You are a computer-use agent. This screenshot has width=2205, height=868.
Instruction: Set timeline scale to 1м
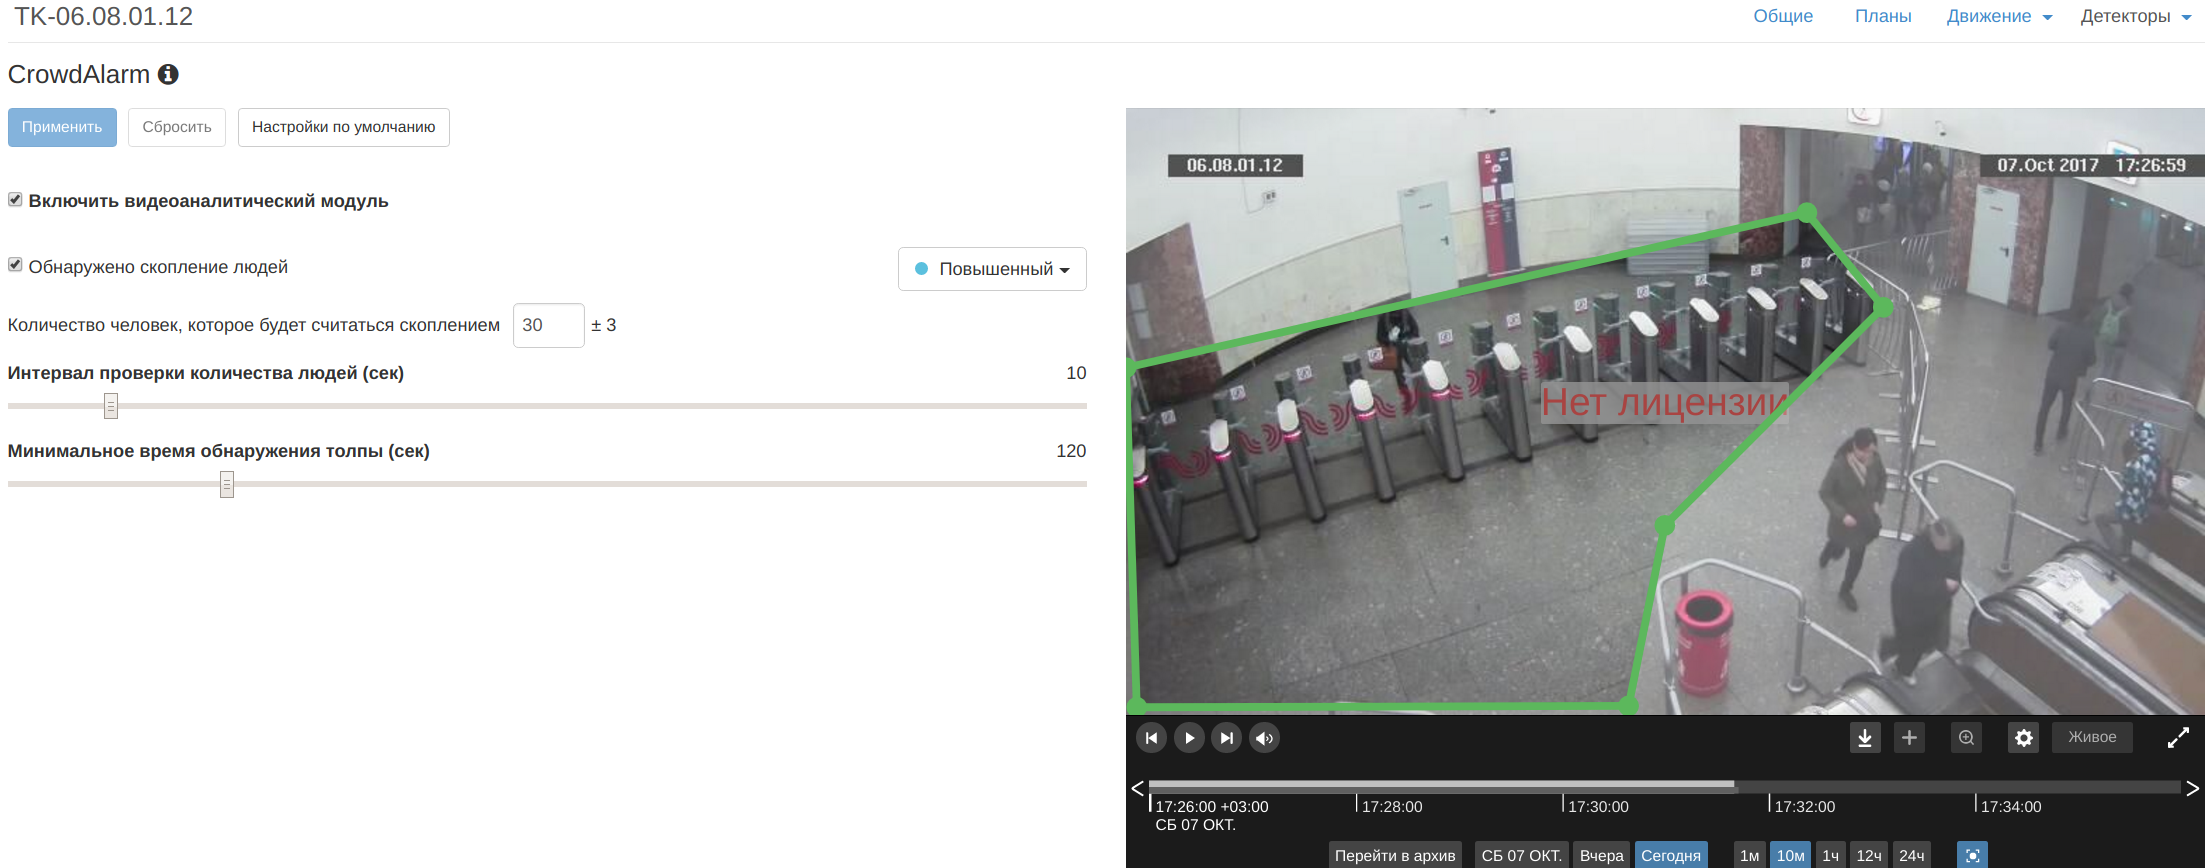[x=1749, y=855]
